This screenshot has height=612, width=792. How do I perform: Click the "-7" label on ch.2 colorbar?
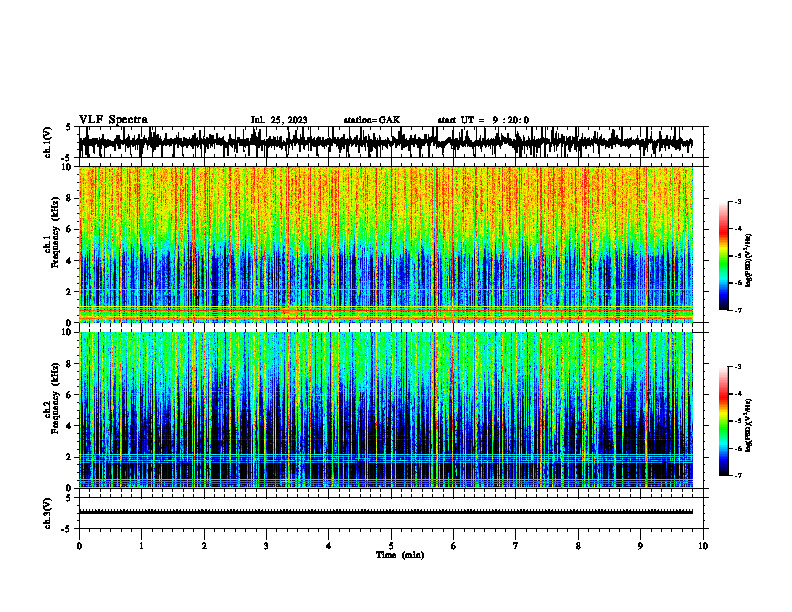coord(738,475)
